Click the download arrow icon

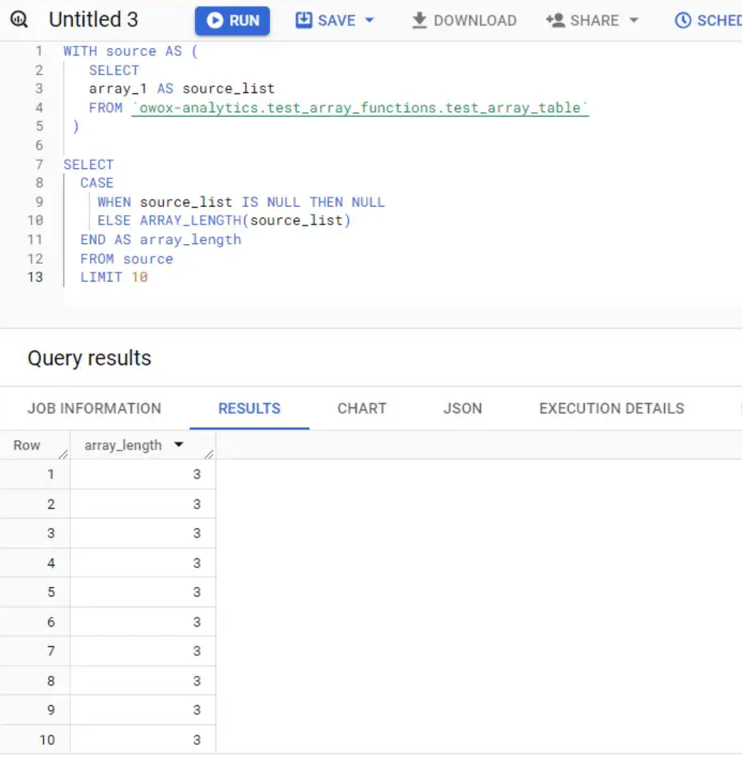[x=419, y=21]
